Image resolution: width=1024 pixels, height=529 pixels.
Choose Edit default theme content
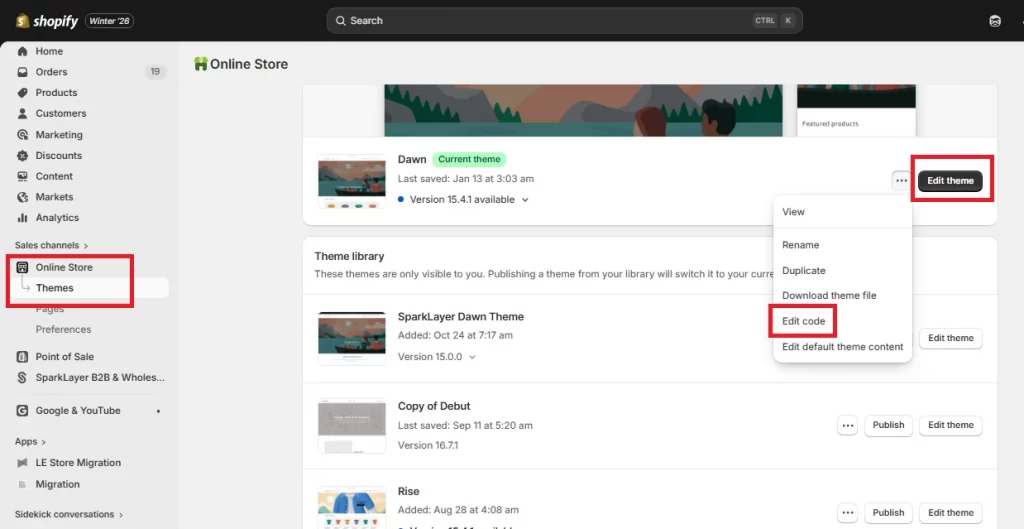coord(842,347)
